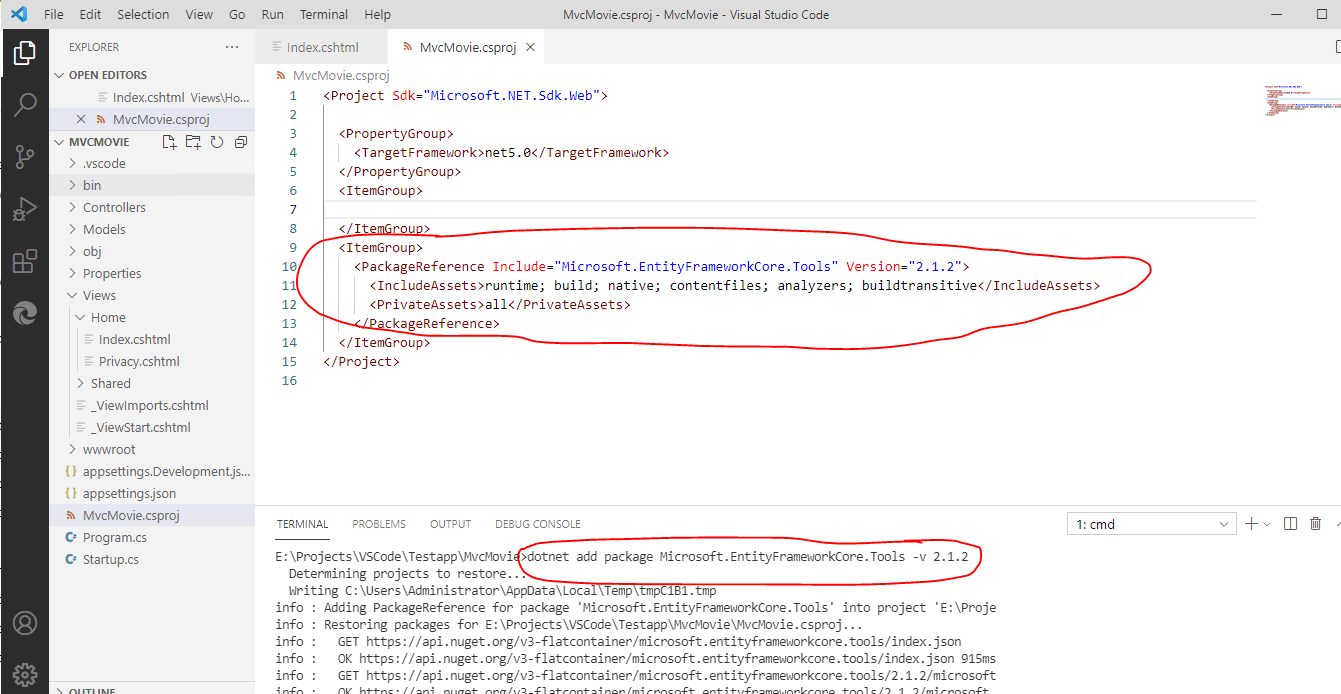Image resolution: width=1341 pixels, height=694 pixels.
Task: Click the VS Code logo icon
Action: (x=18, y=14)
